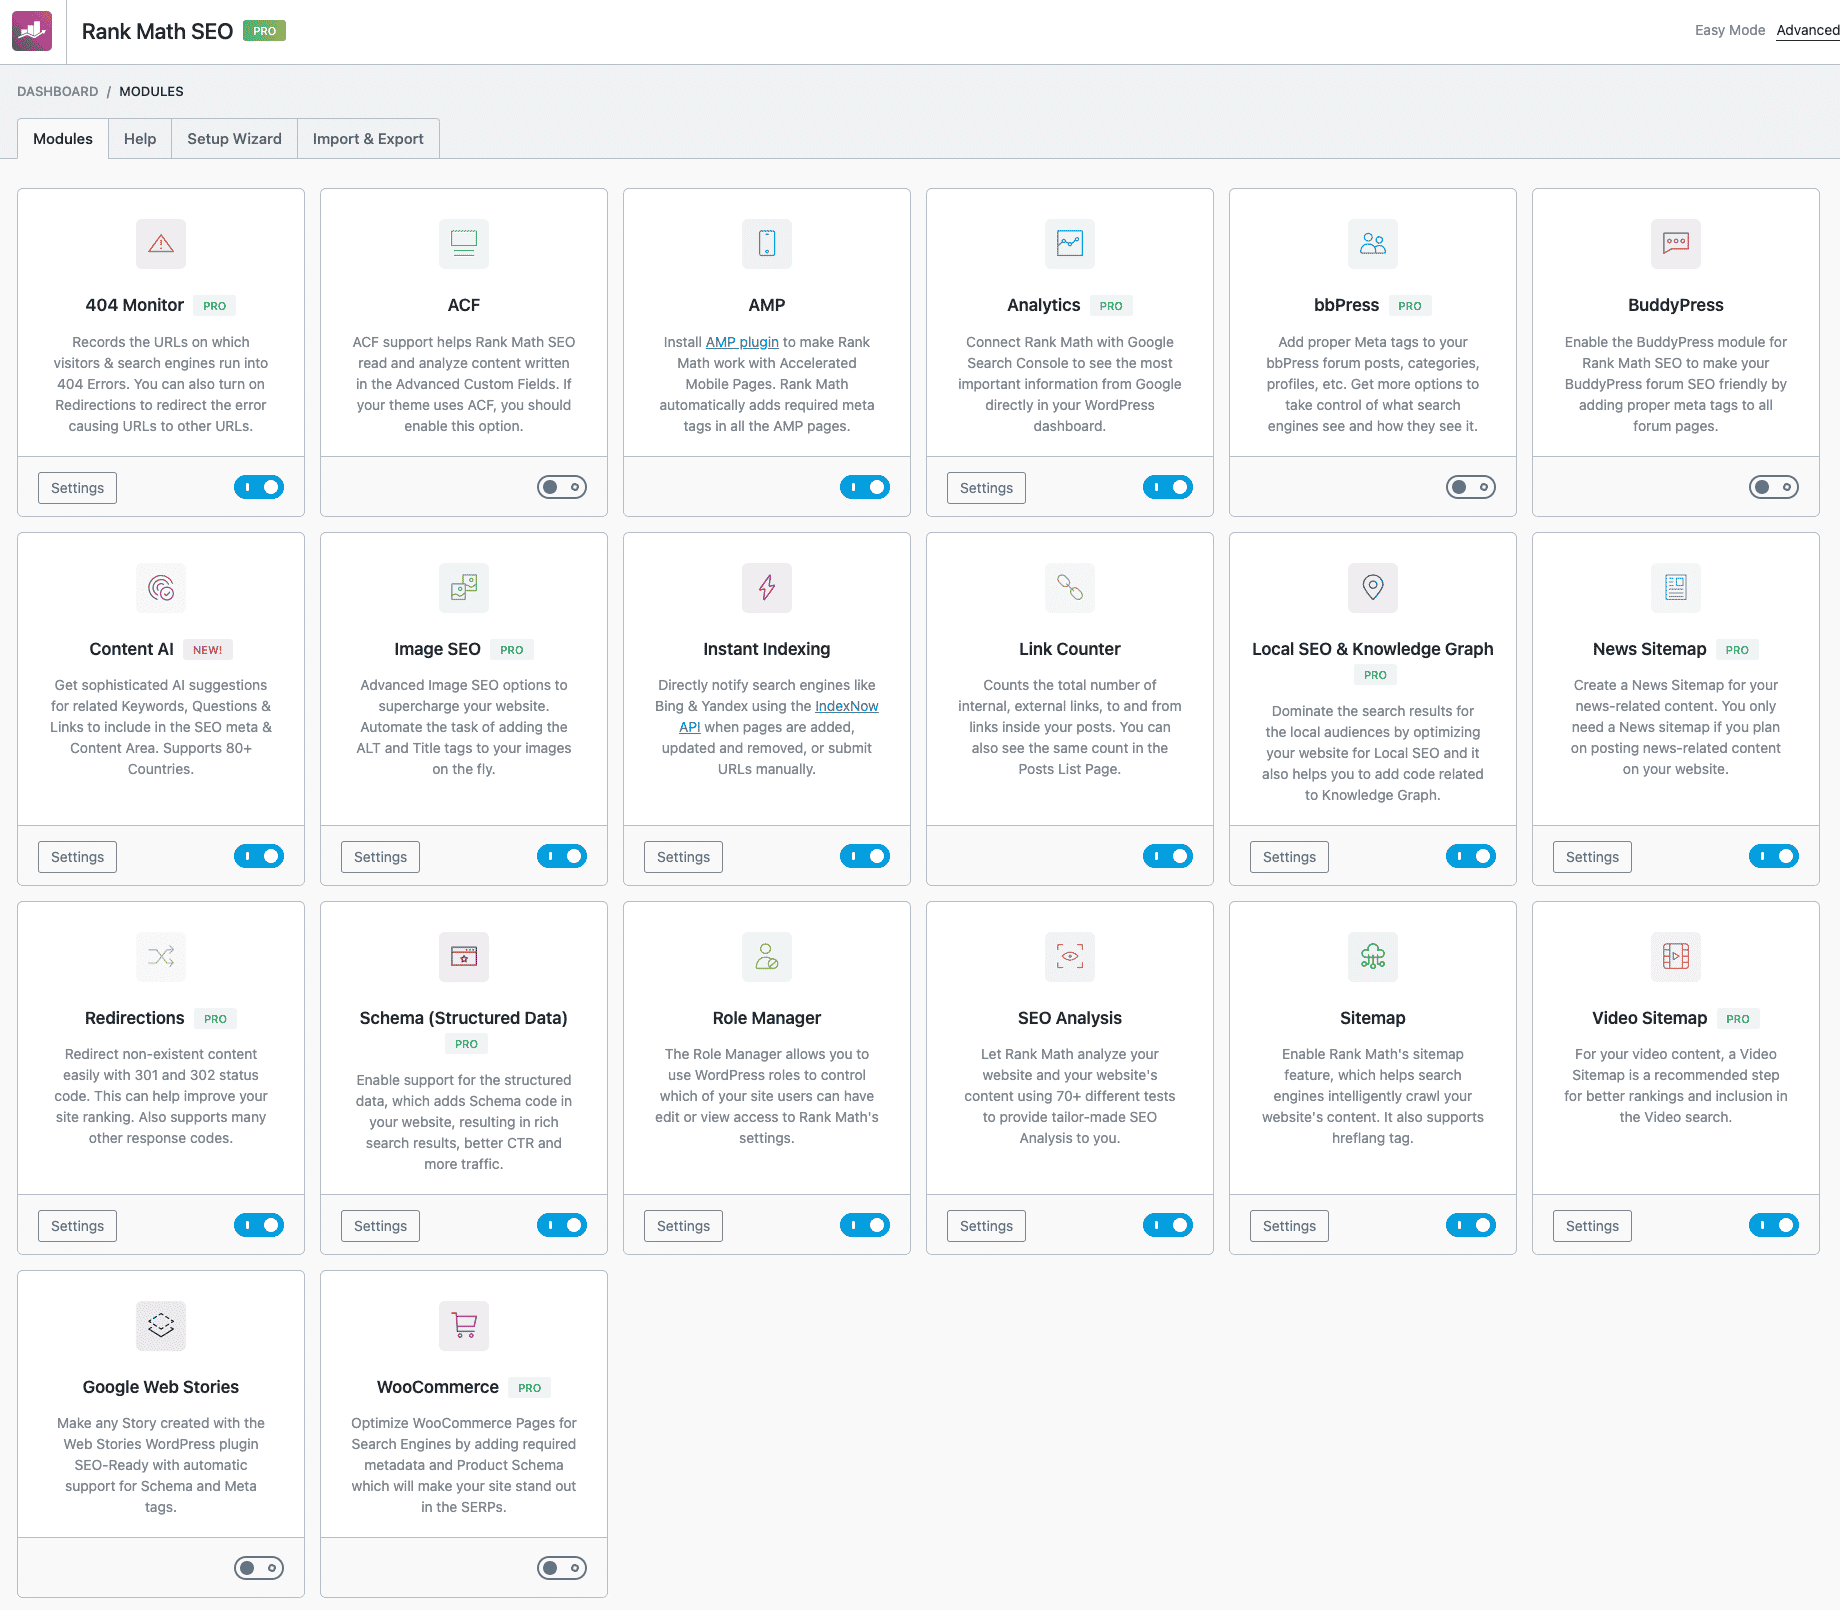Disable the Link Counter toggle
The width and height of the screenshot is (1840, 1610).
tap(1168, 856)
